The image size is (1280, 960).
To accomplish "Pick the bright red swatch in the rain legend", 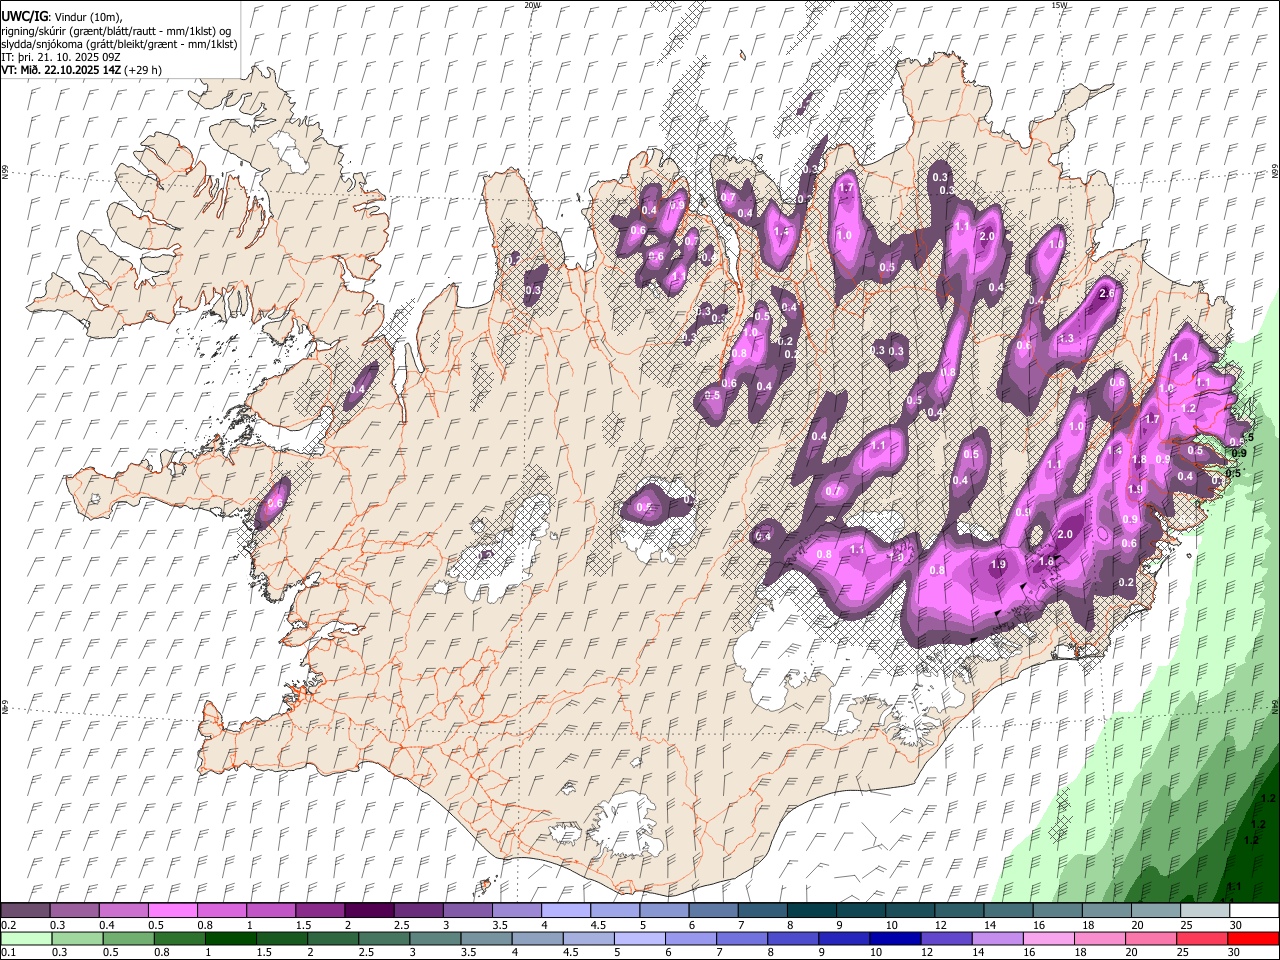I will pyautogui.click(x=1252, y=938).
